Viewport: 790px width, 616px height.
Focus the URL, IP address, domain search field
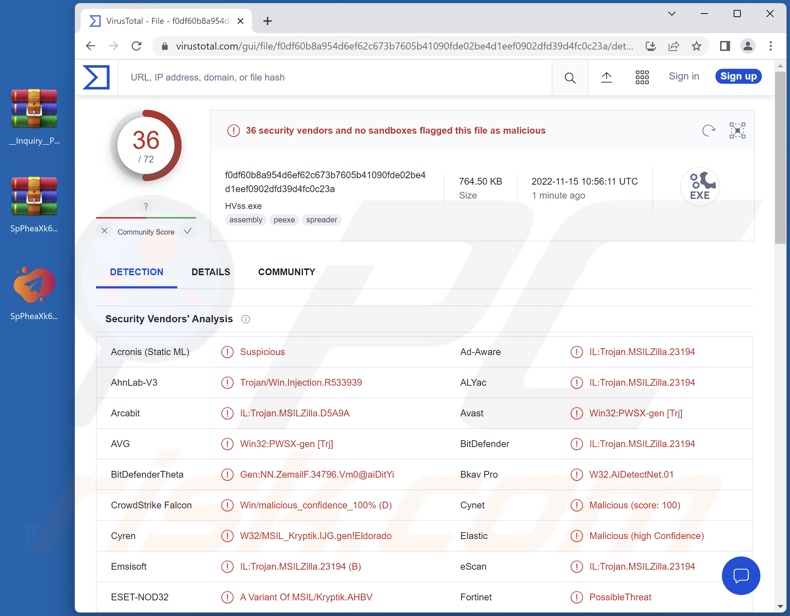335,78
